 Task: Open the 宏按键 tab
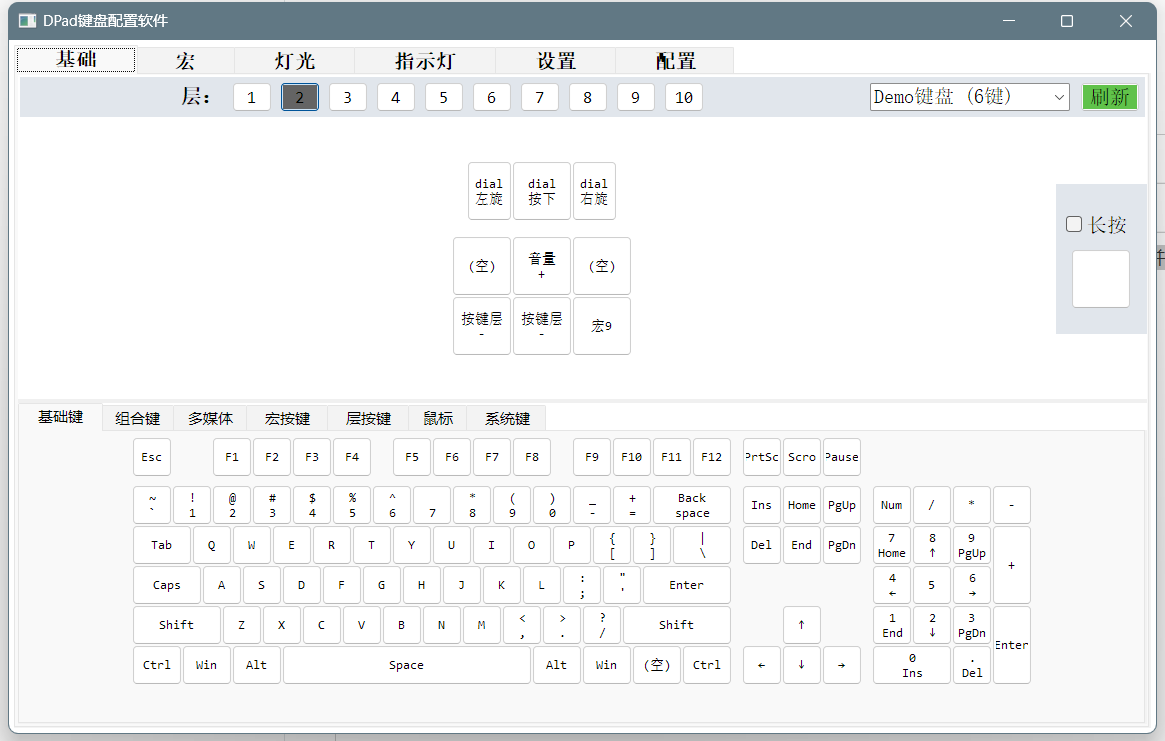point(287,418)
